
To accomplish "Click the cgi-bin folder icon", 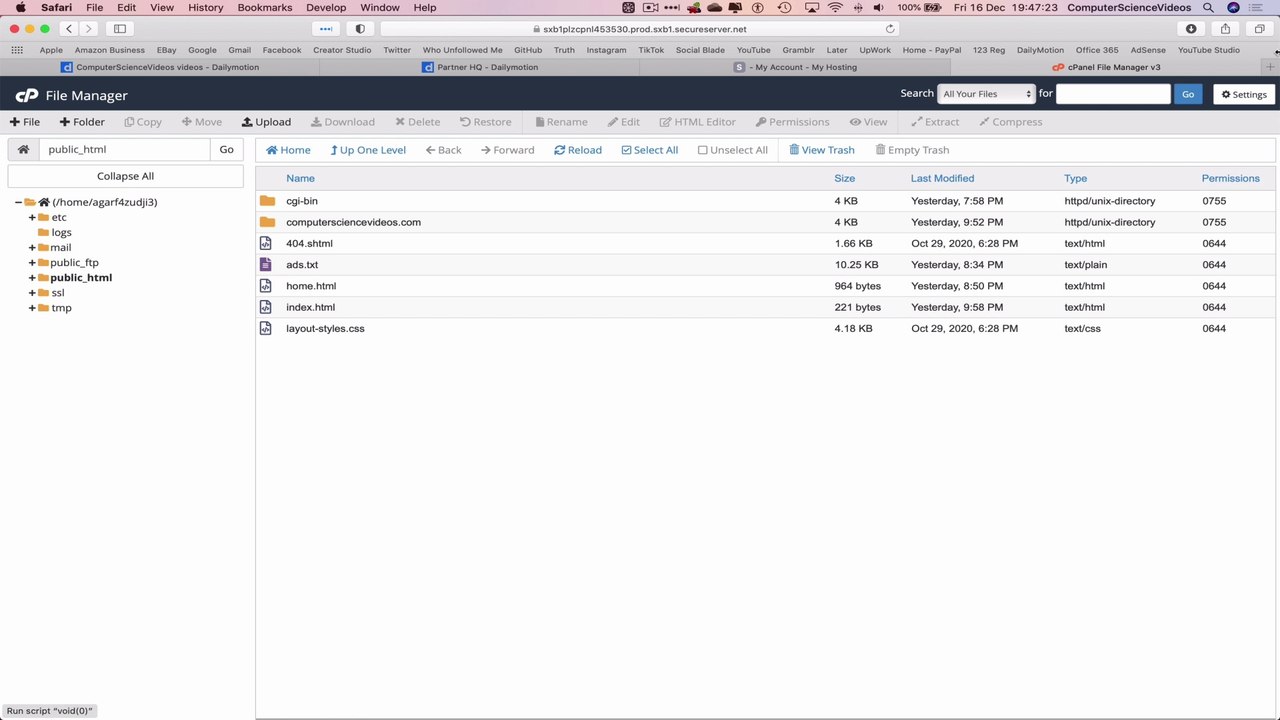I will pos(267,201).
